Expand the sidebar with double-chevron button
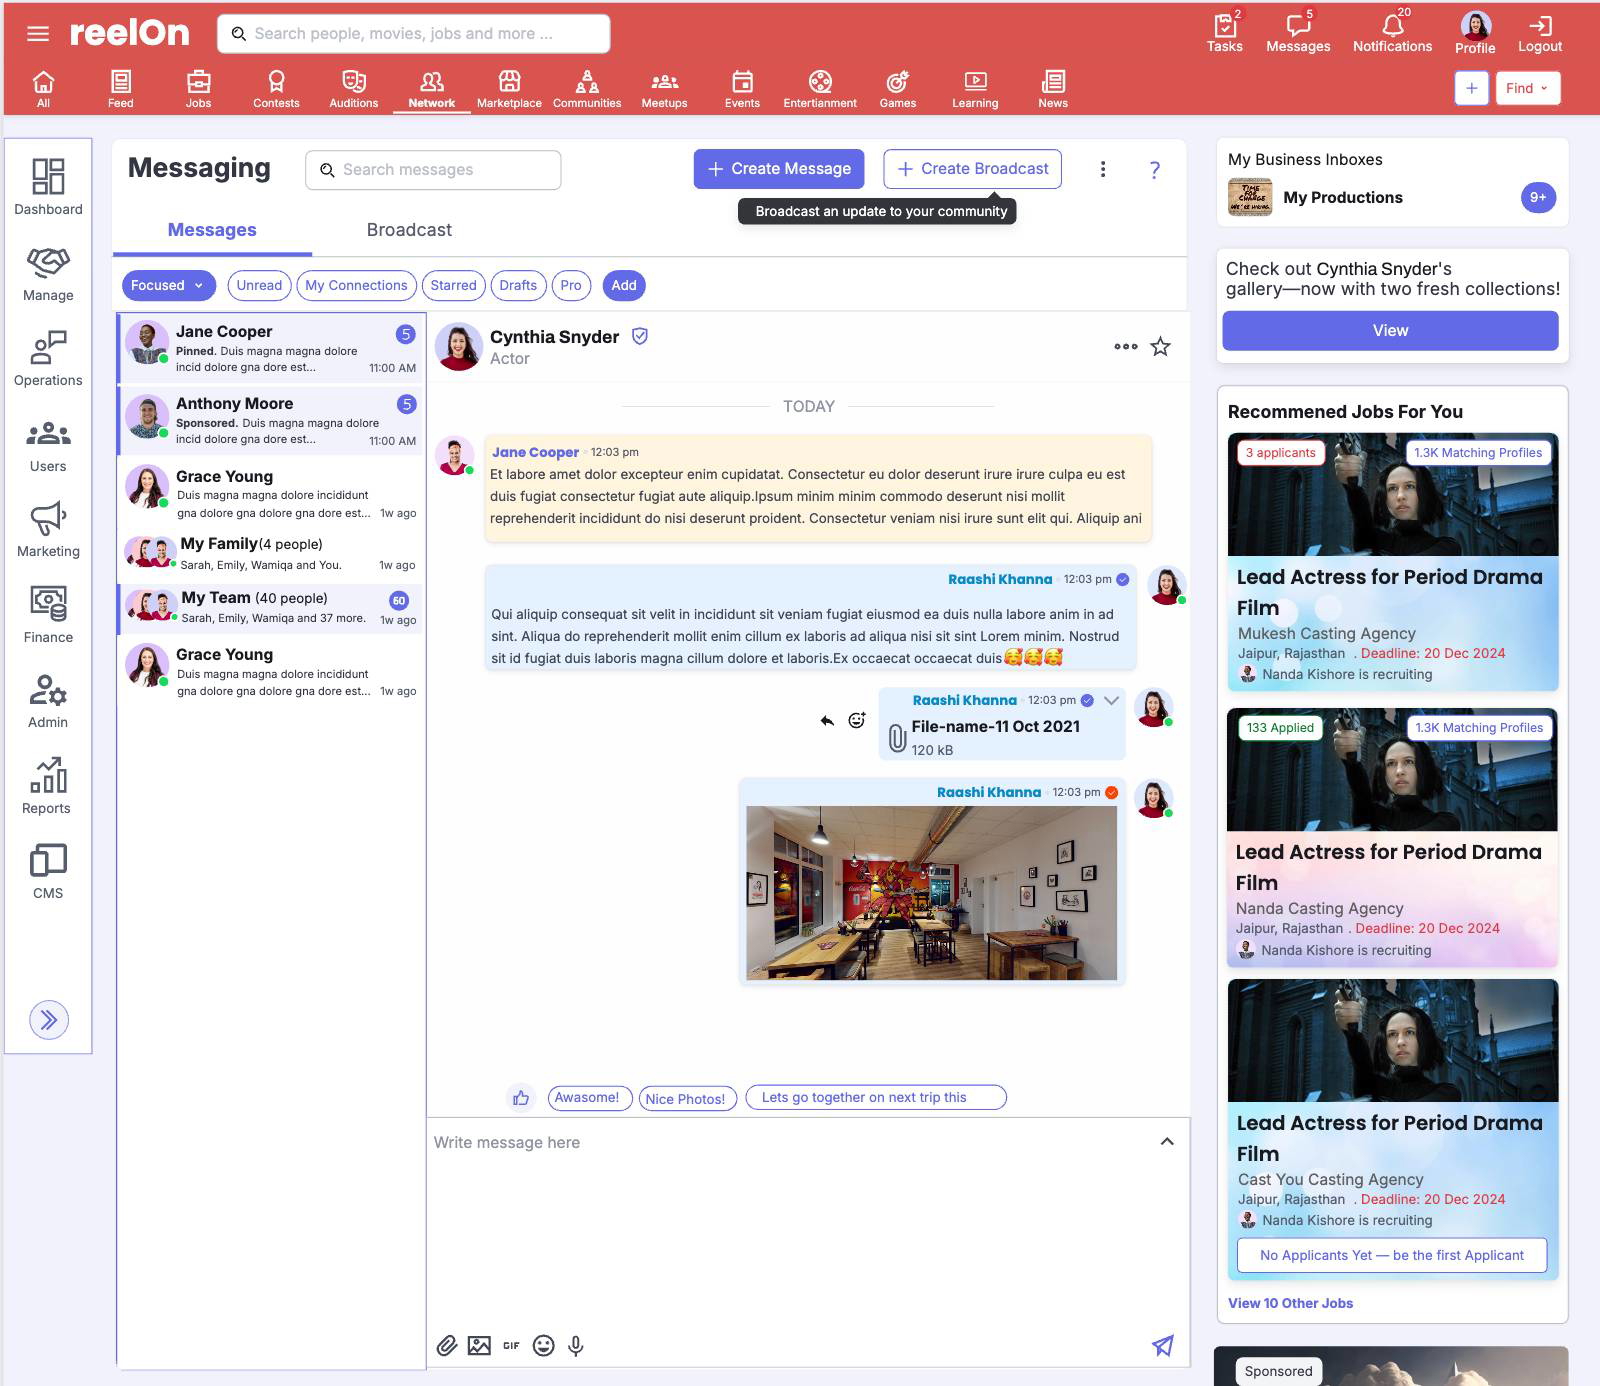 point(49,1020)
